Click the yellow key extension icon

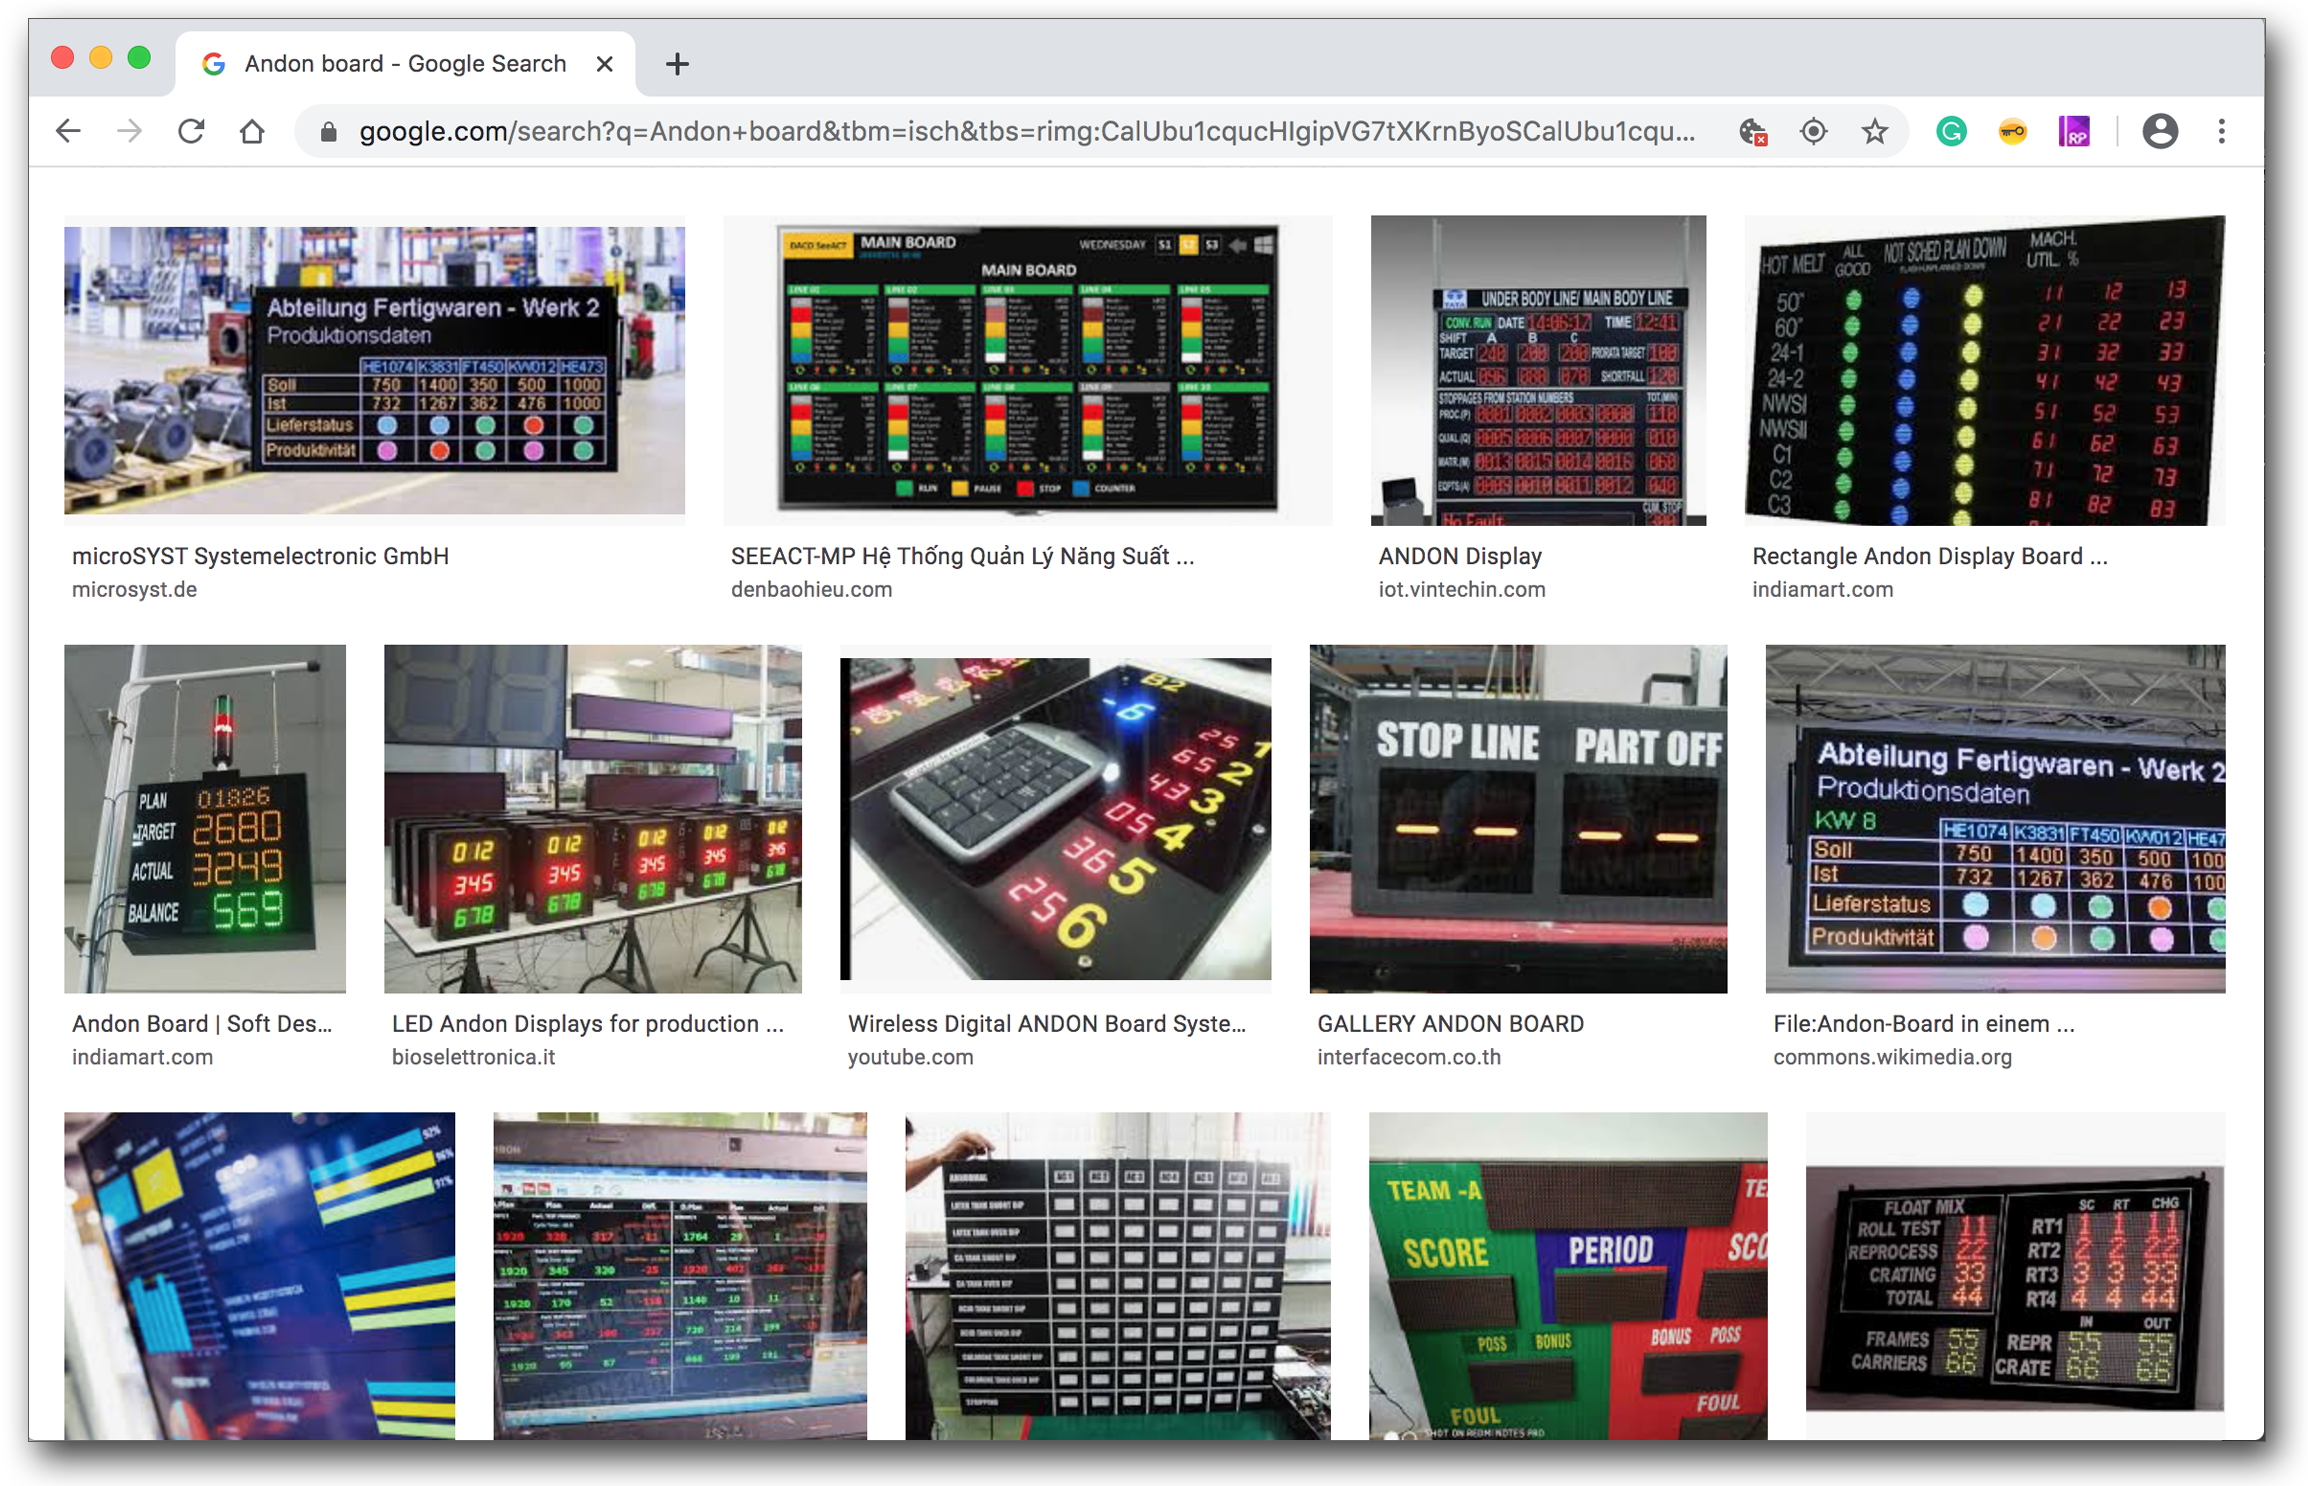2012,131
